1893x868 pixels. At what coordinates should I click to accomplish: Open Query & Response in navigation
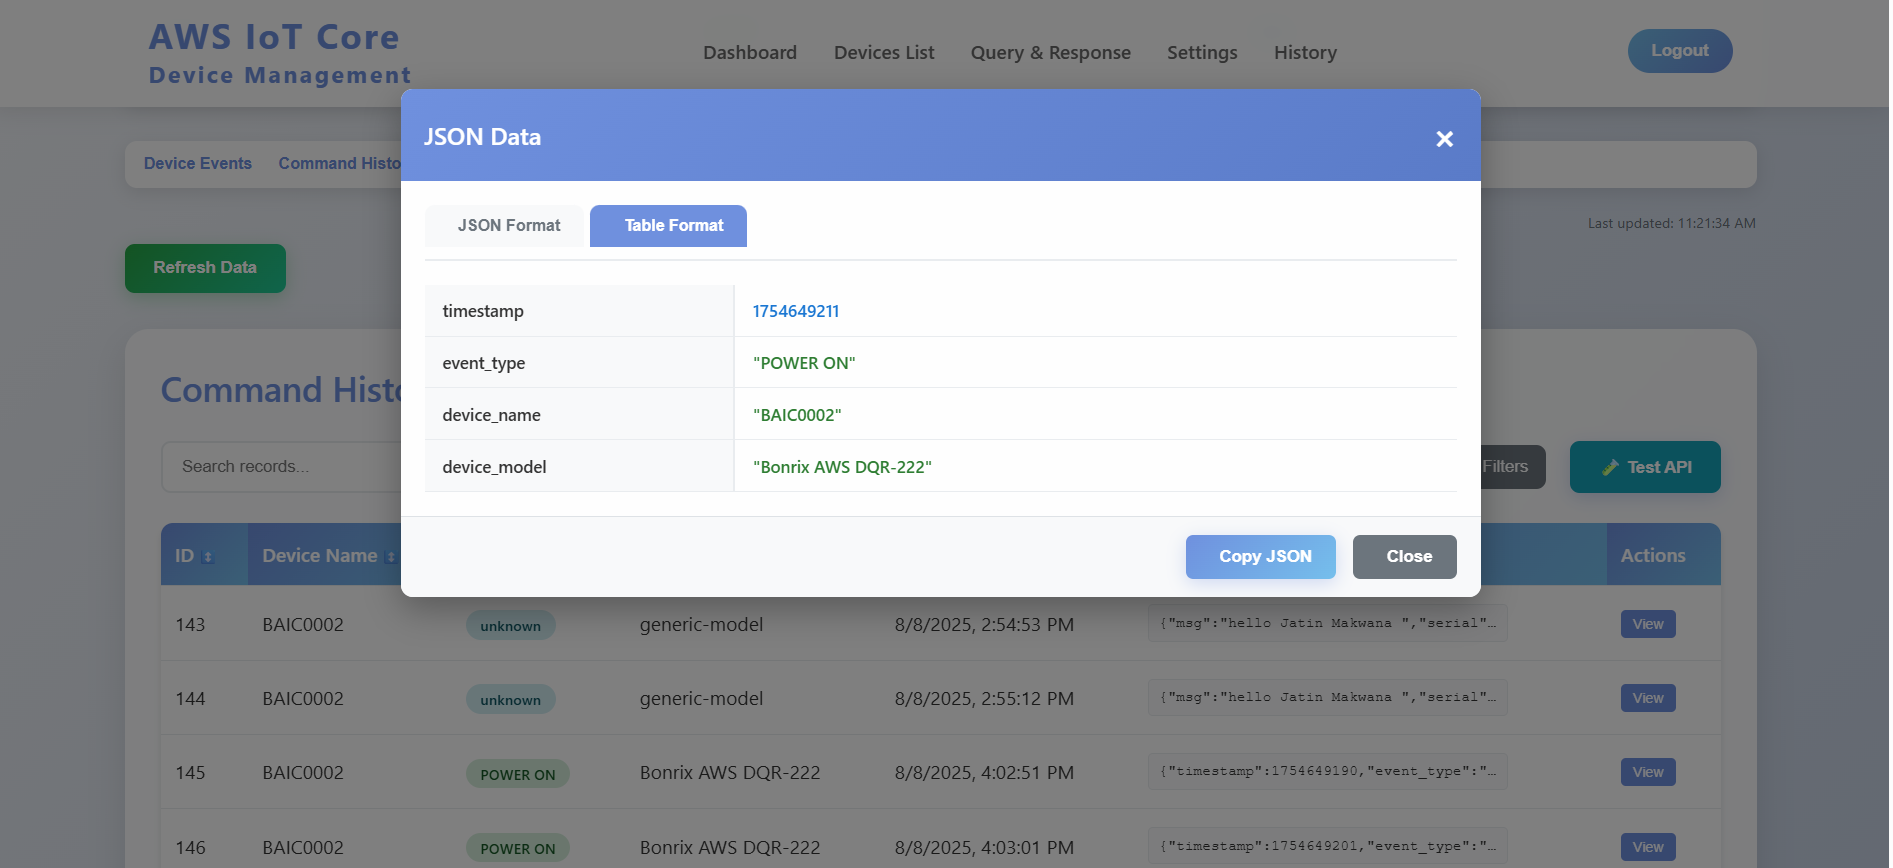point(1050,53)
